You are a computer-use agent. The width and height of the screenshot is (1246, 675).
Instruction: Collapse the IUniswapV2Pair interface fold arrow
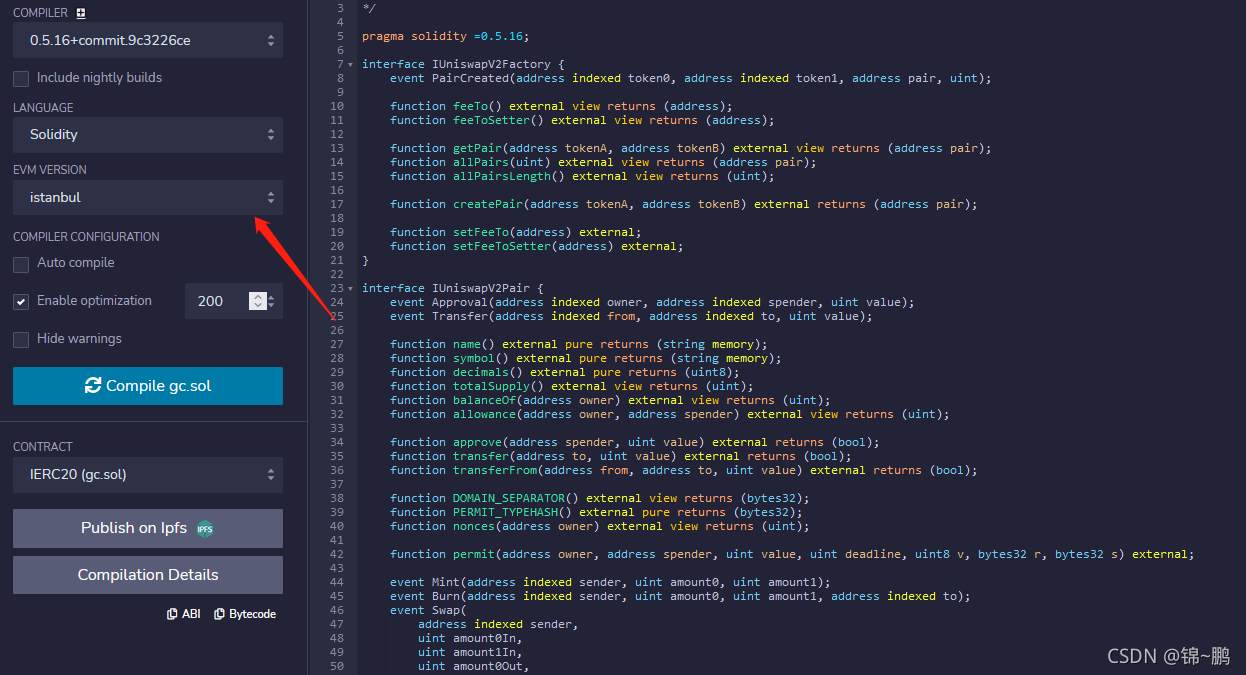[350, 288]
